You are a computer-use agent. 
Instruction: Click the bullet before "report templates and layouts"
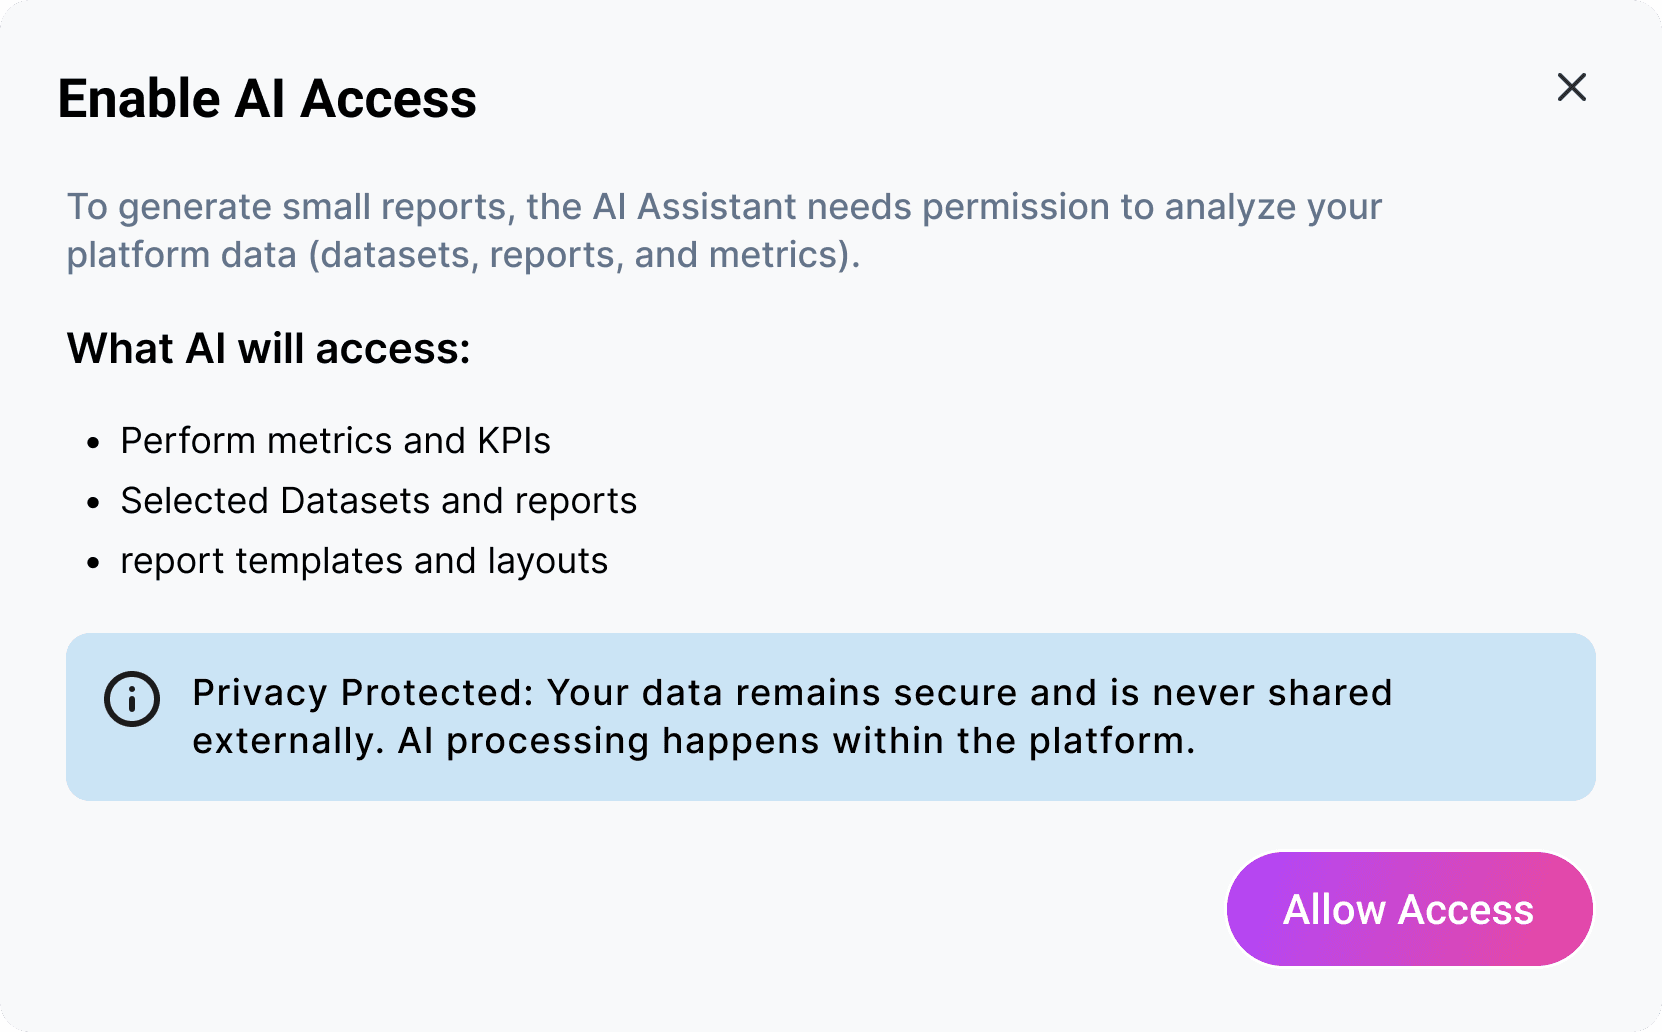[x=94, y=563]
